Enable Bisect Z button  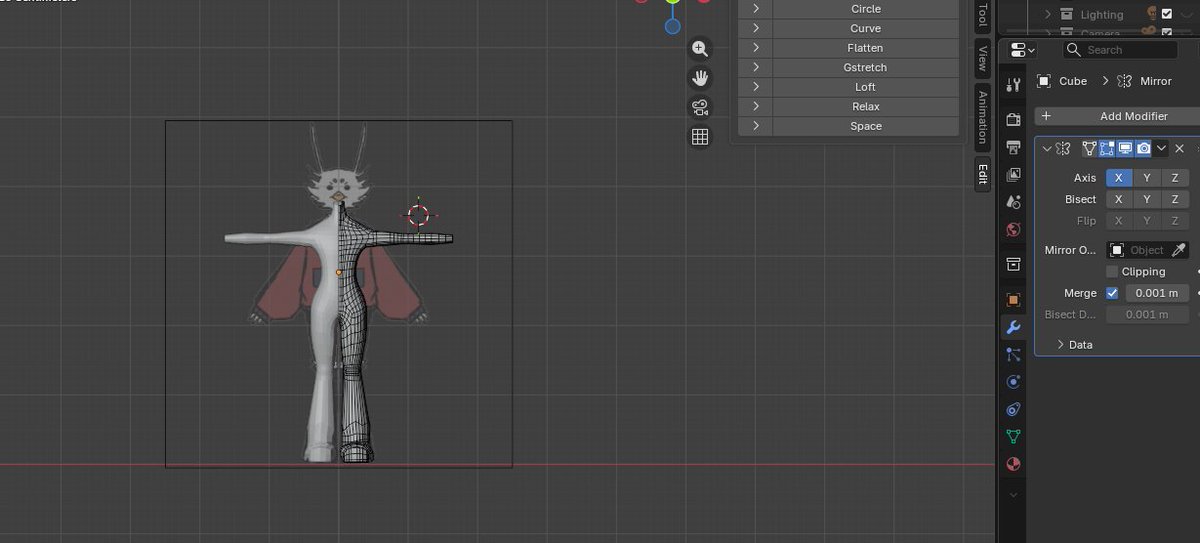1175,199
